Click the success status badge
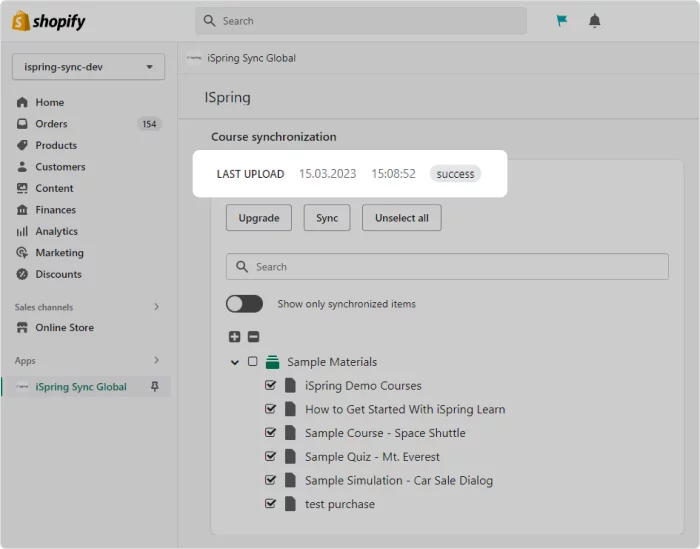 click(455, 174)
